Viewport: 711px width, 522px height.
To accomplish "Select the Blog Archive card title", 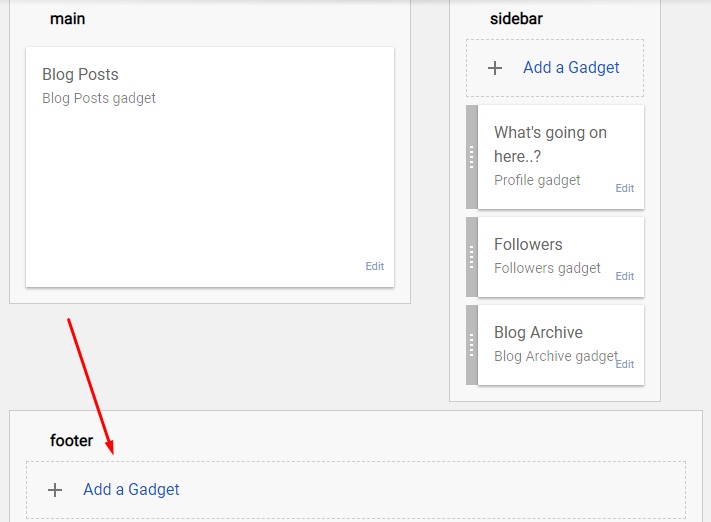I will pyautogui.click(x=538, y=332).
